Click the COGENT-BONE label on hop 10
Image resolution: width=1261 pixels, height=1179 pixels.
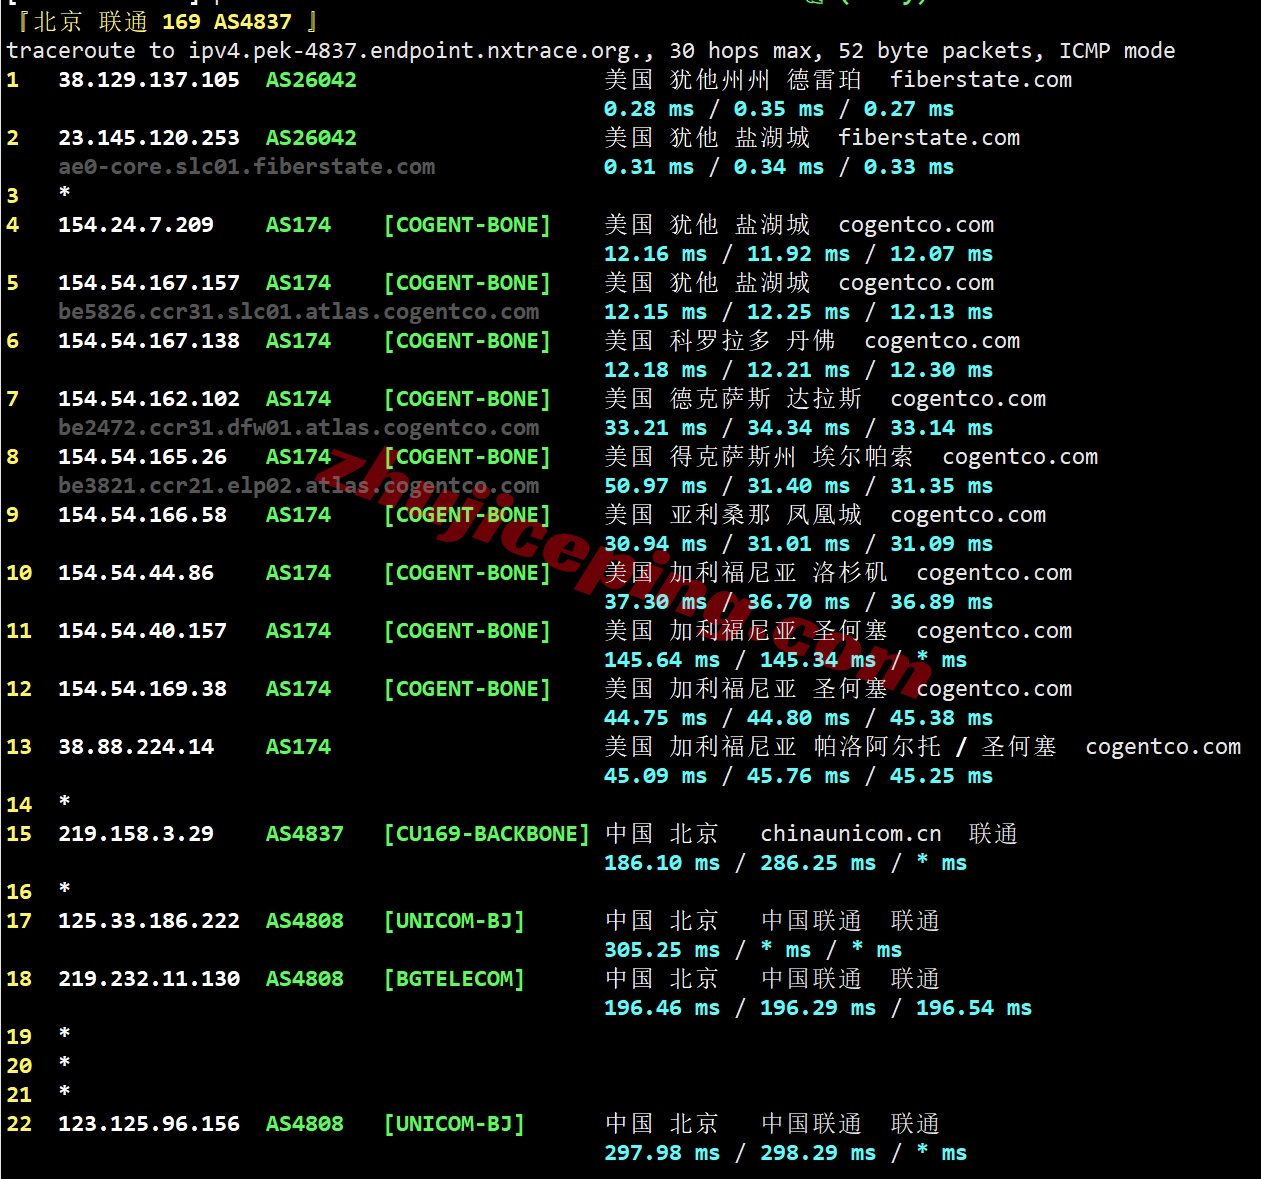(x=467, y=573)
